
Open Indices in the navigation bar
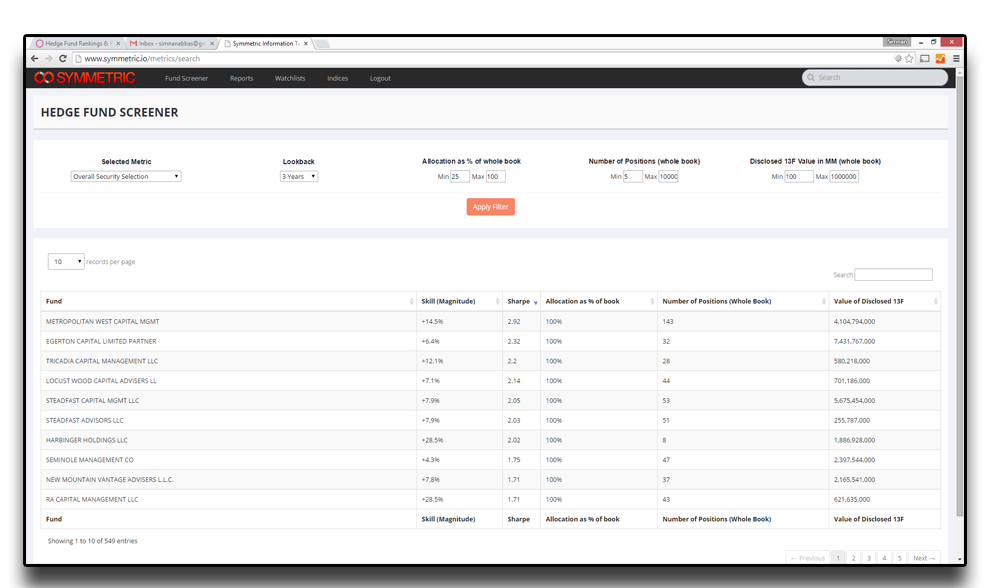pos(338,78)
